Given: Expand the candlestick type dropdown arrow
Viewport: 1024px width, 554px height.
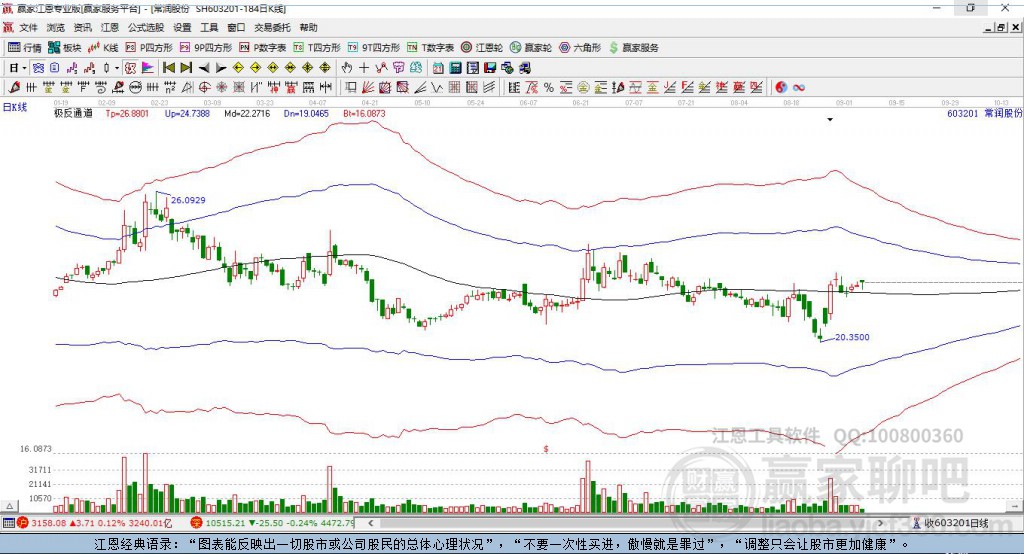Looking at the screenshot, I should point(117,68).
